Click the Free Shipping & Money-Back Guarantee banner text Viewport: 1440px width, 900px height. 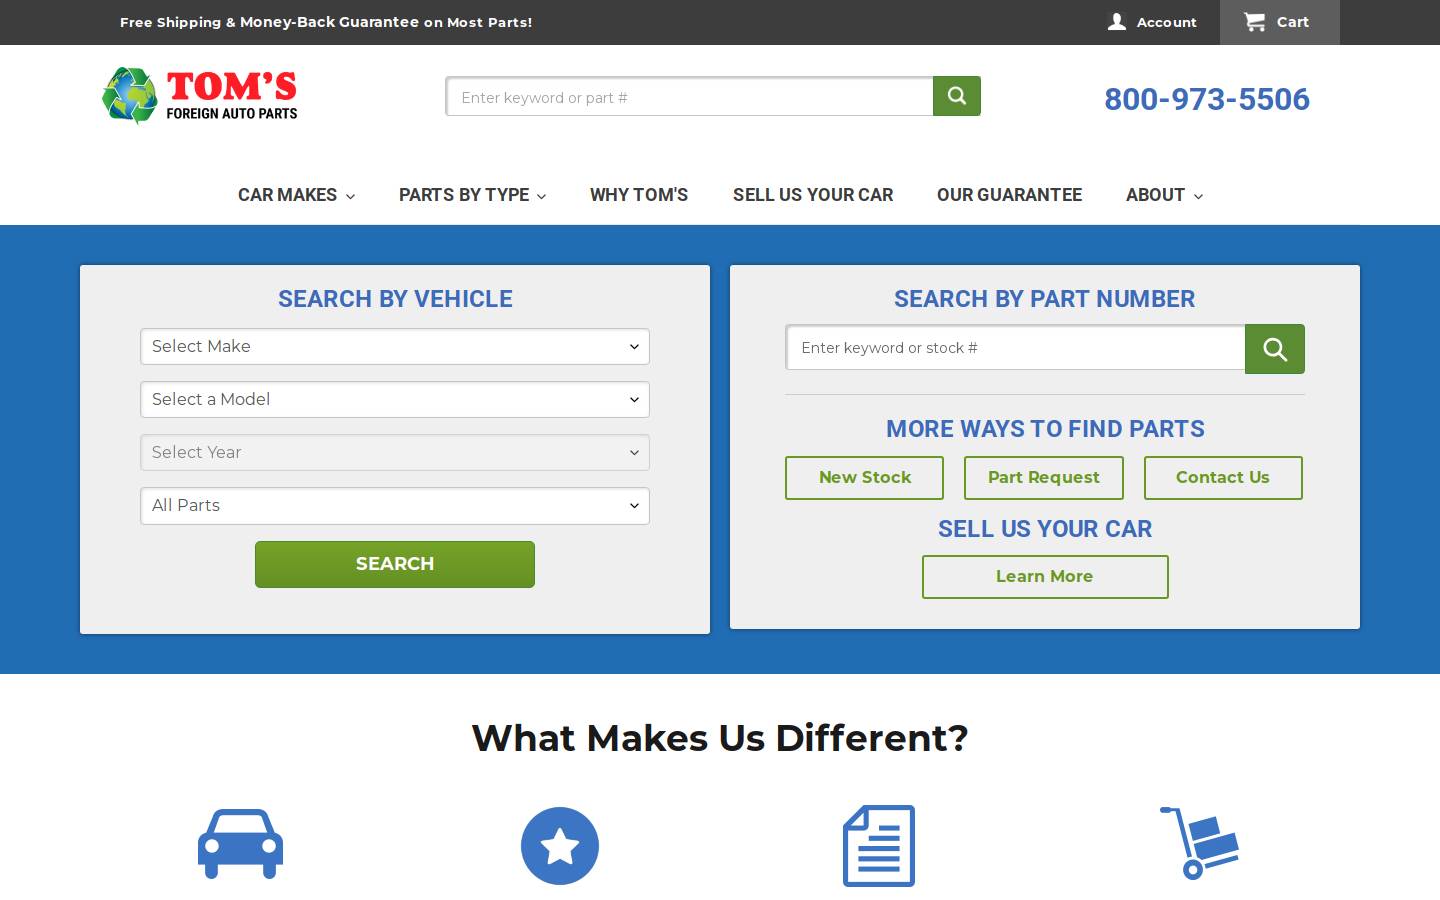tap(326, 22)
